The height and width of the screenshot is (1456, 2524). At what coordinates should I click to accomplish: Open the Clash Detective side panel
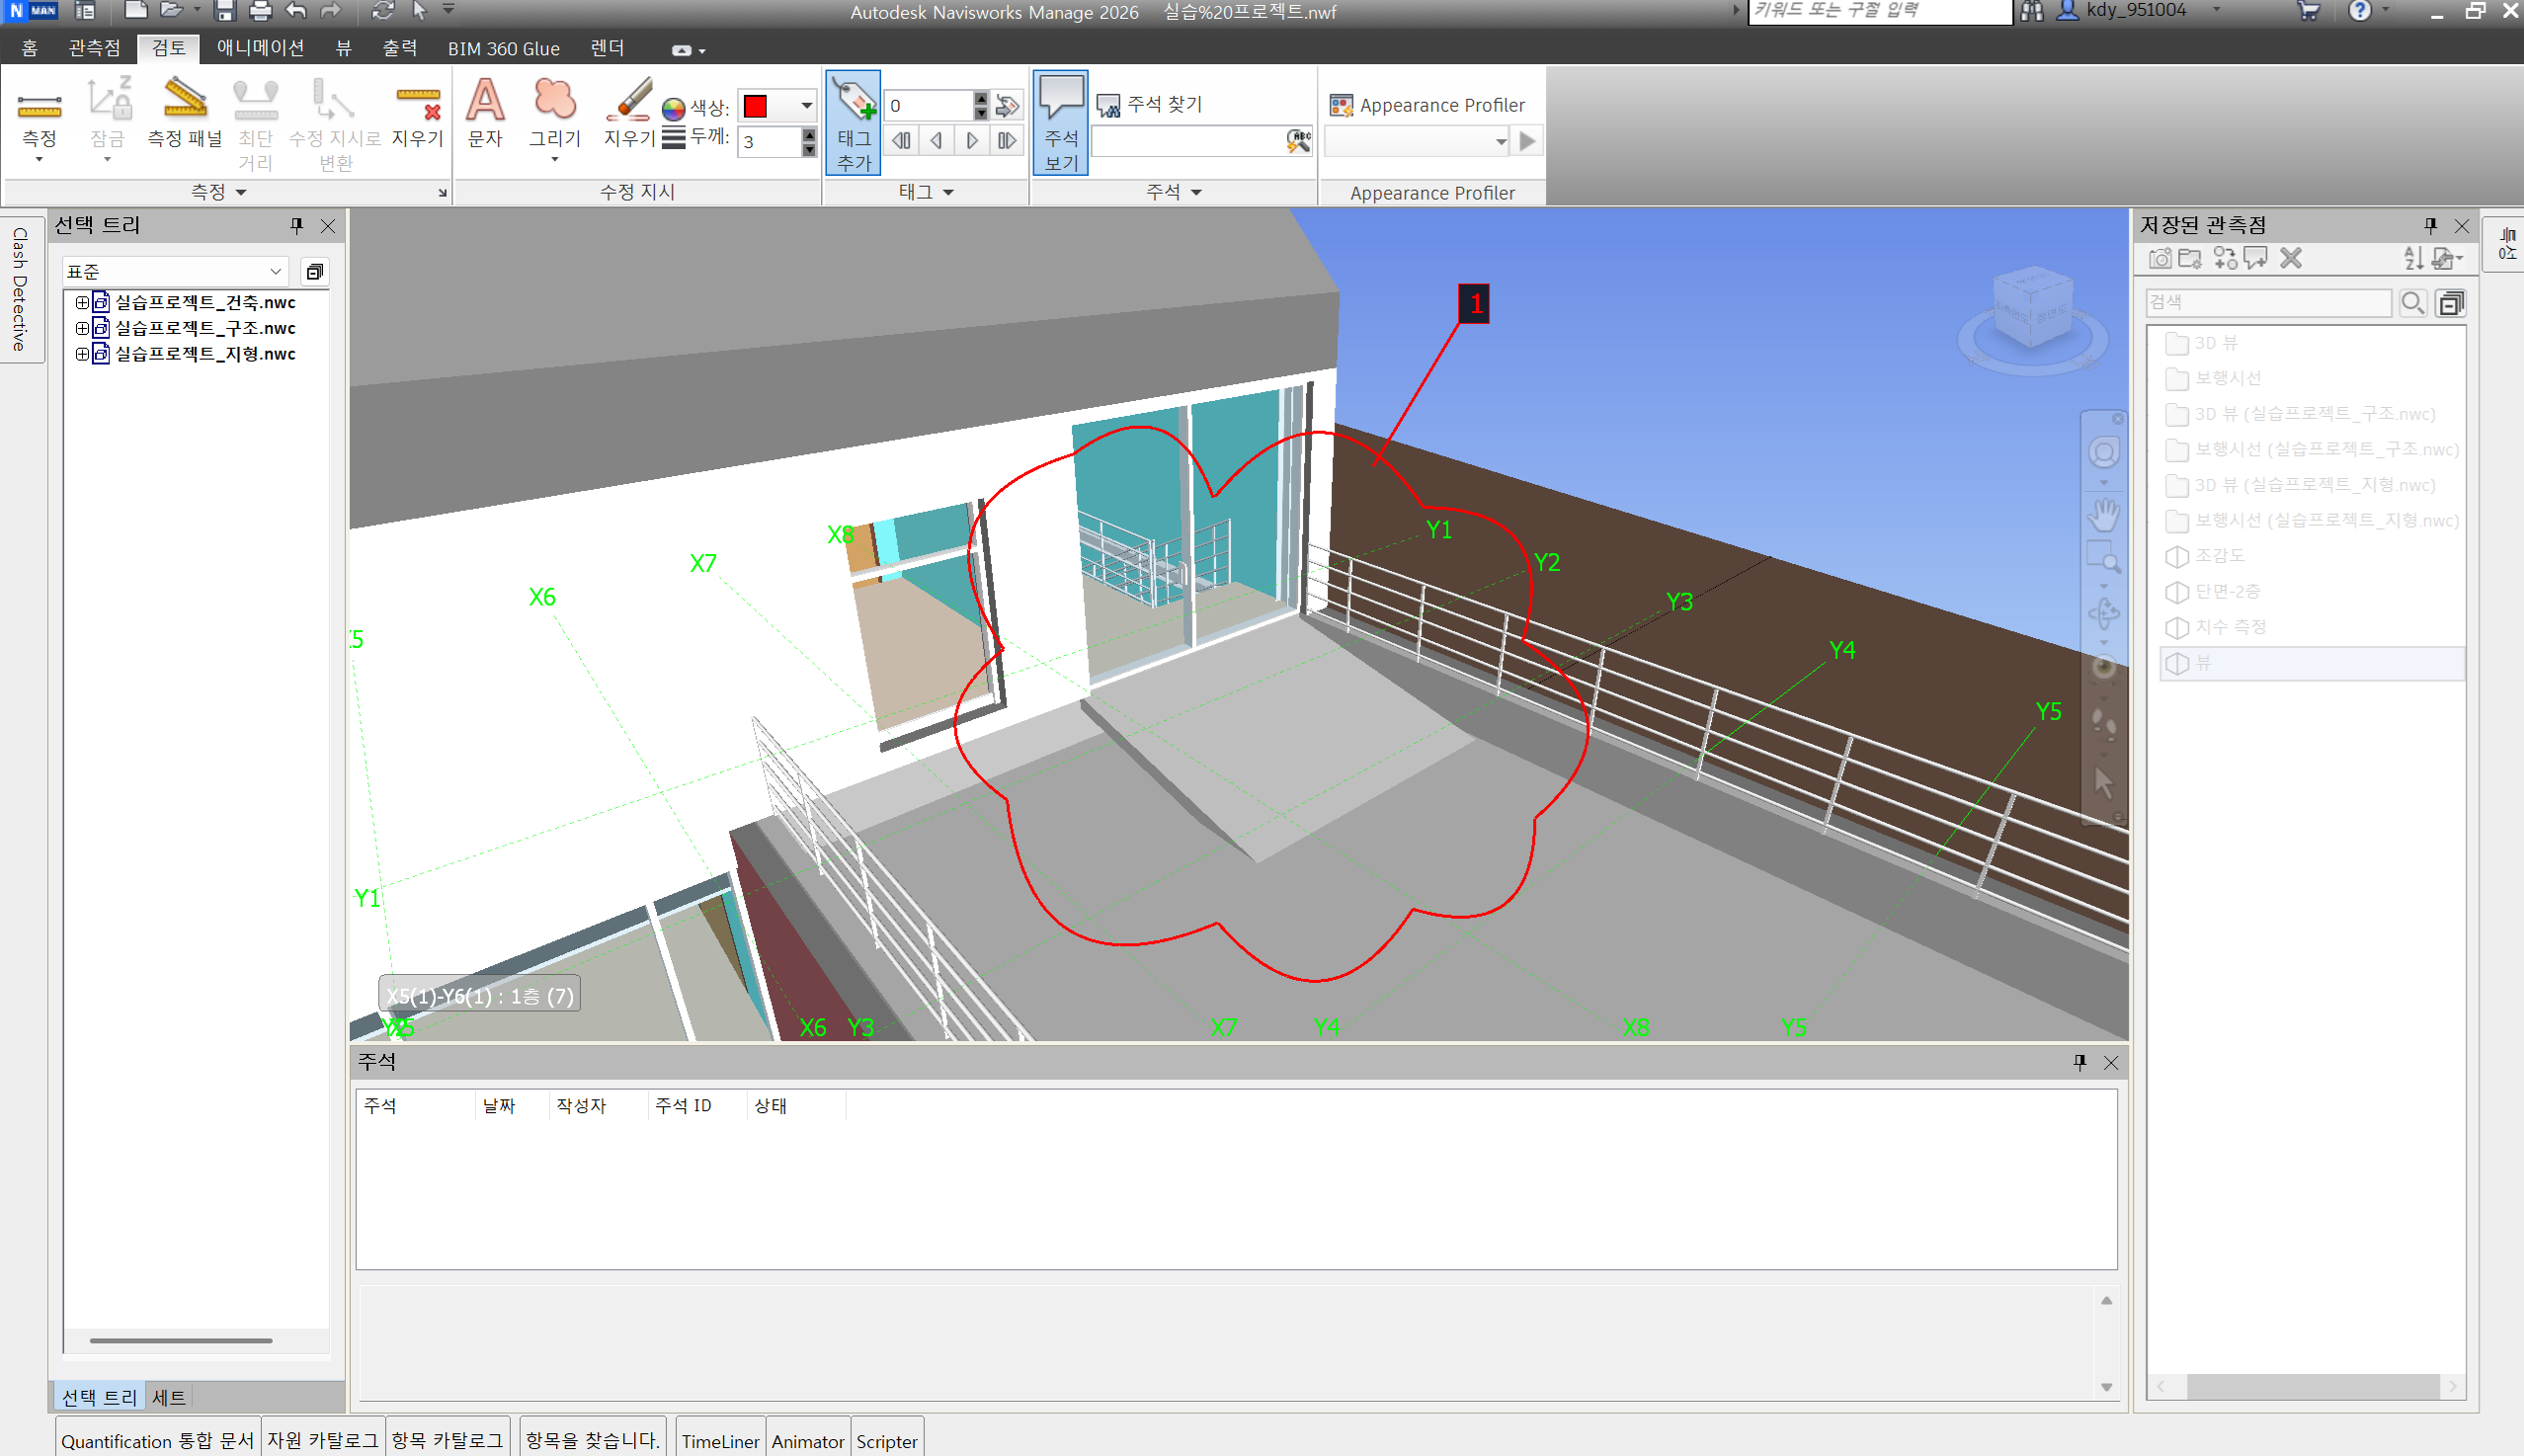[20, 290]
